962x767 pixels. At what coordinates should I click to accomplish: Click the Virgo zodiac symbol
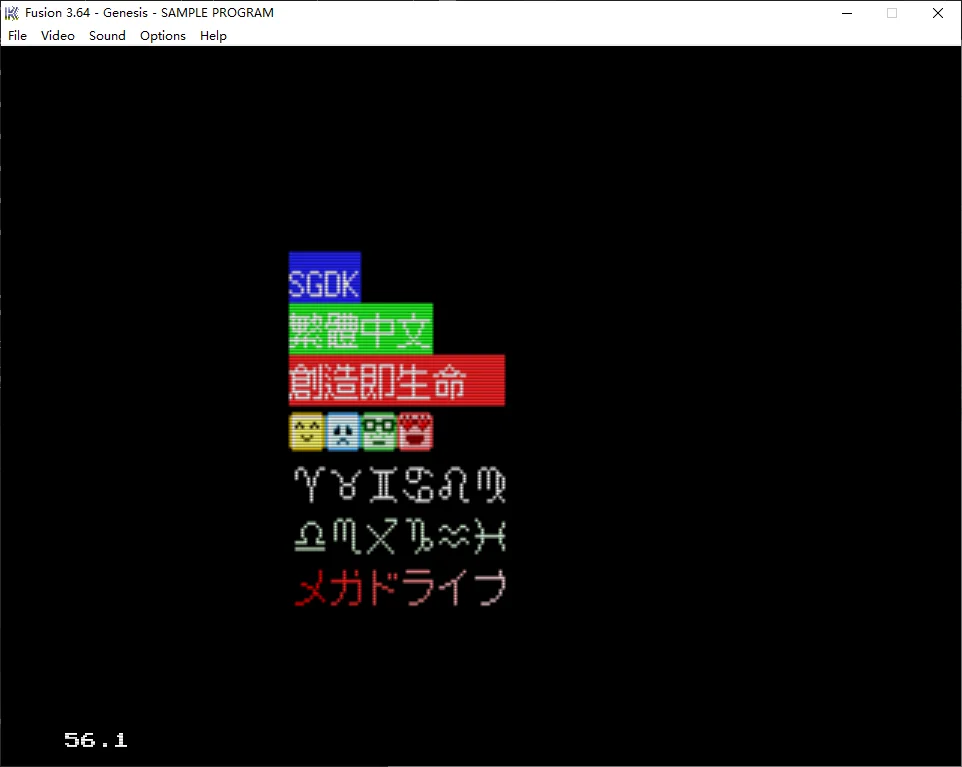[x=491, y=484]
